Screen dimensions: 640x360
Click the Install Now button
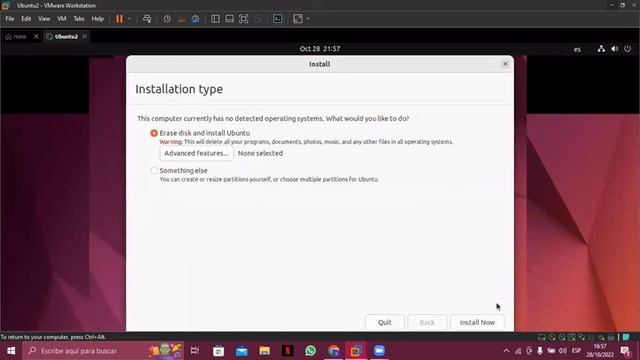pyautogui.click(x=477, y=322)
